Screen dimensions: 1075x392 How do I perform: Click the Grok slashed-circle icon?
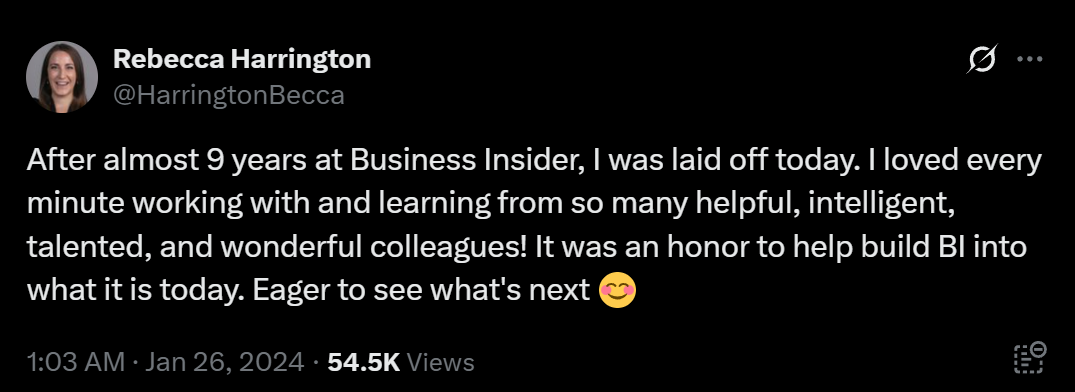tap(981, 59)
